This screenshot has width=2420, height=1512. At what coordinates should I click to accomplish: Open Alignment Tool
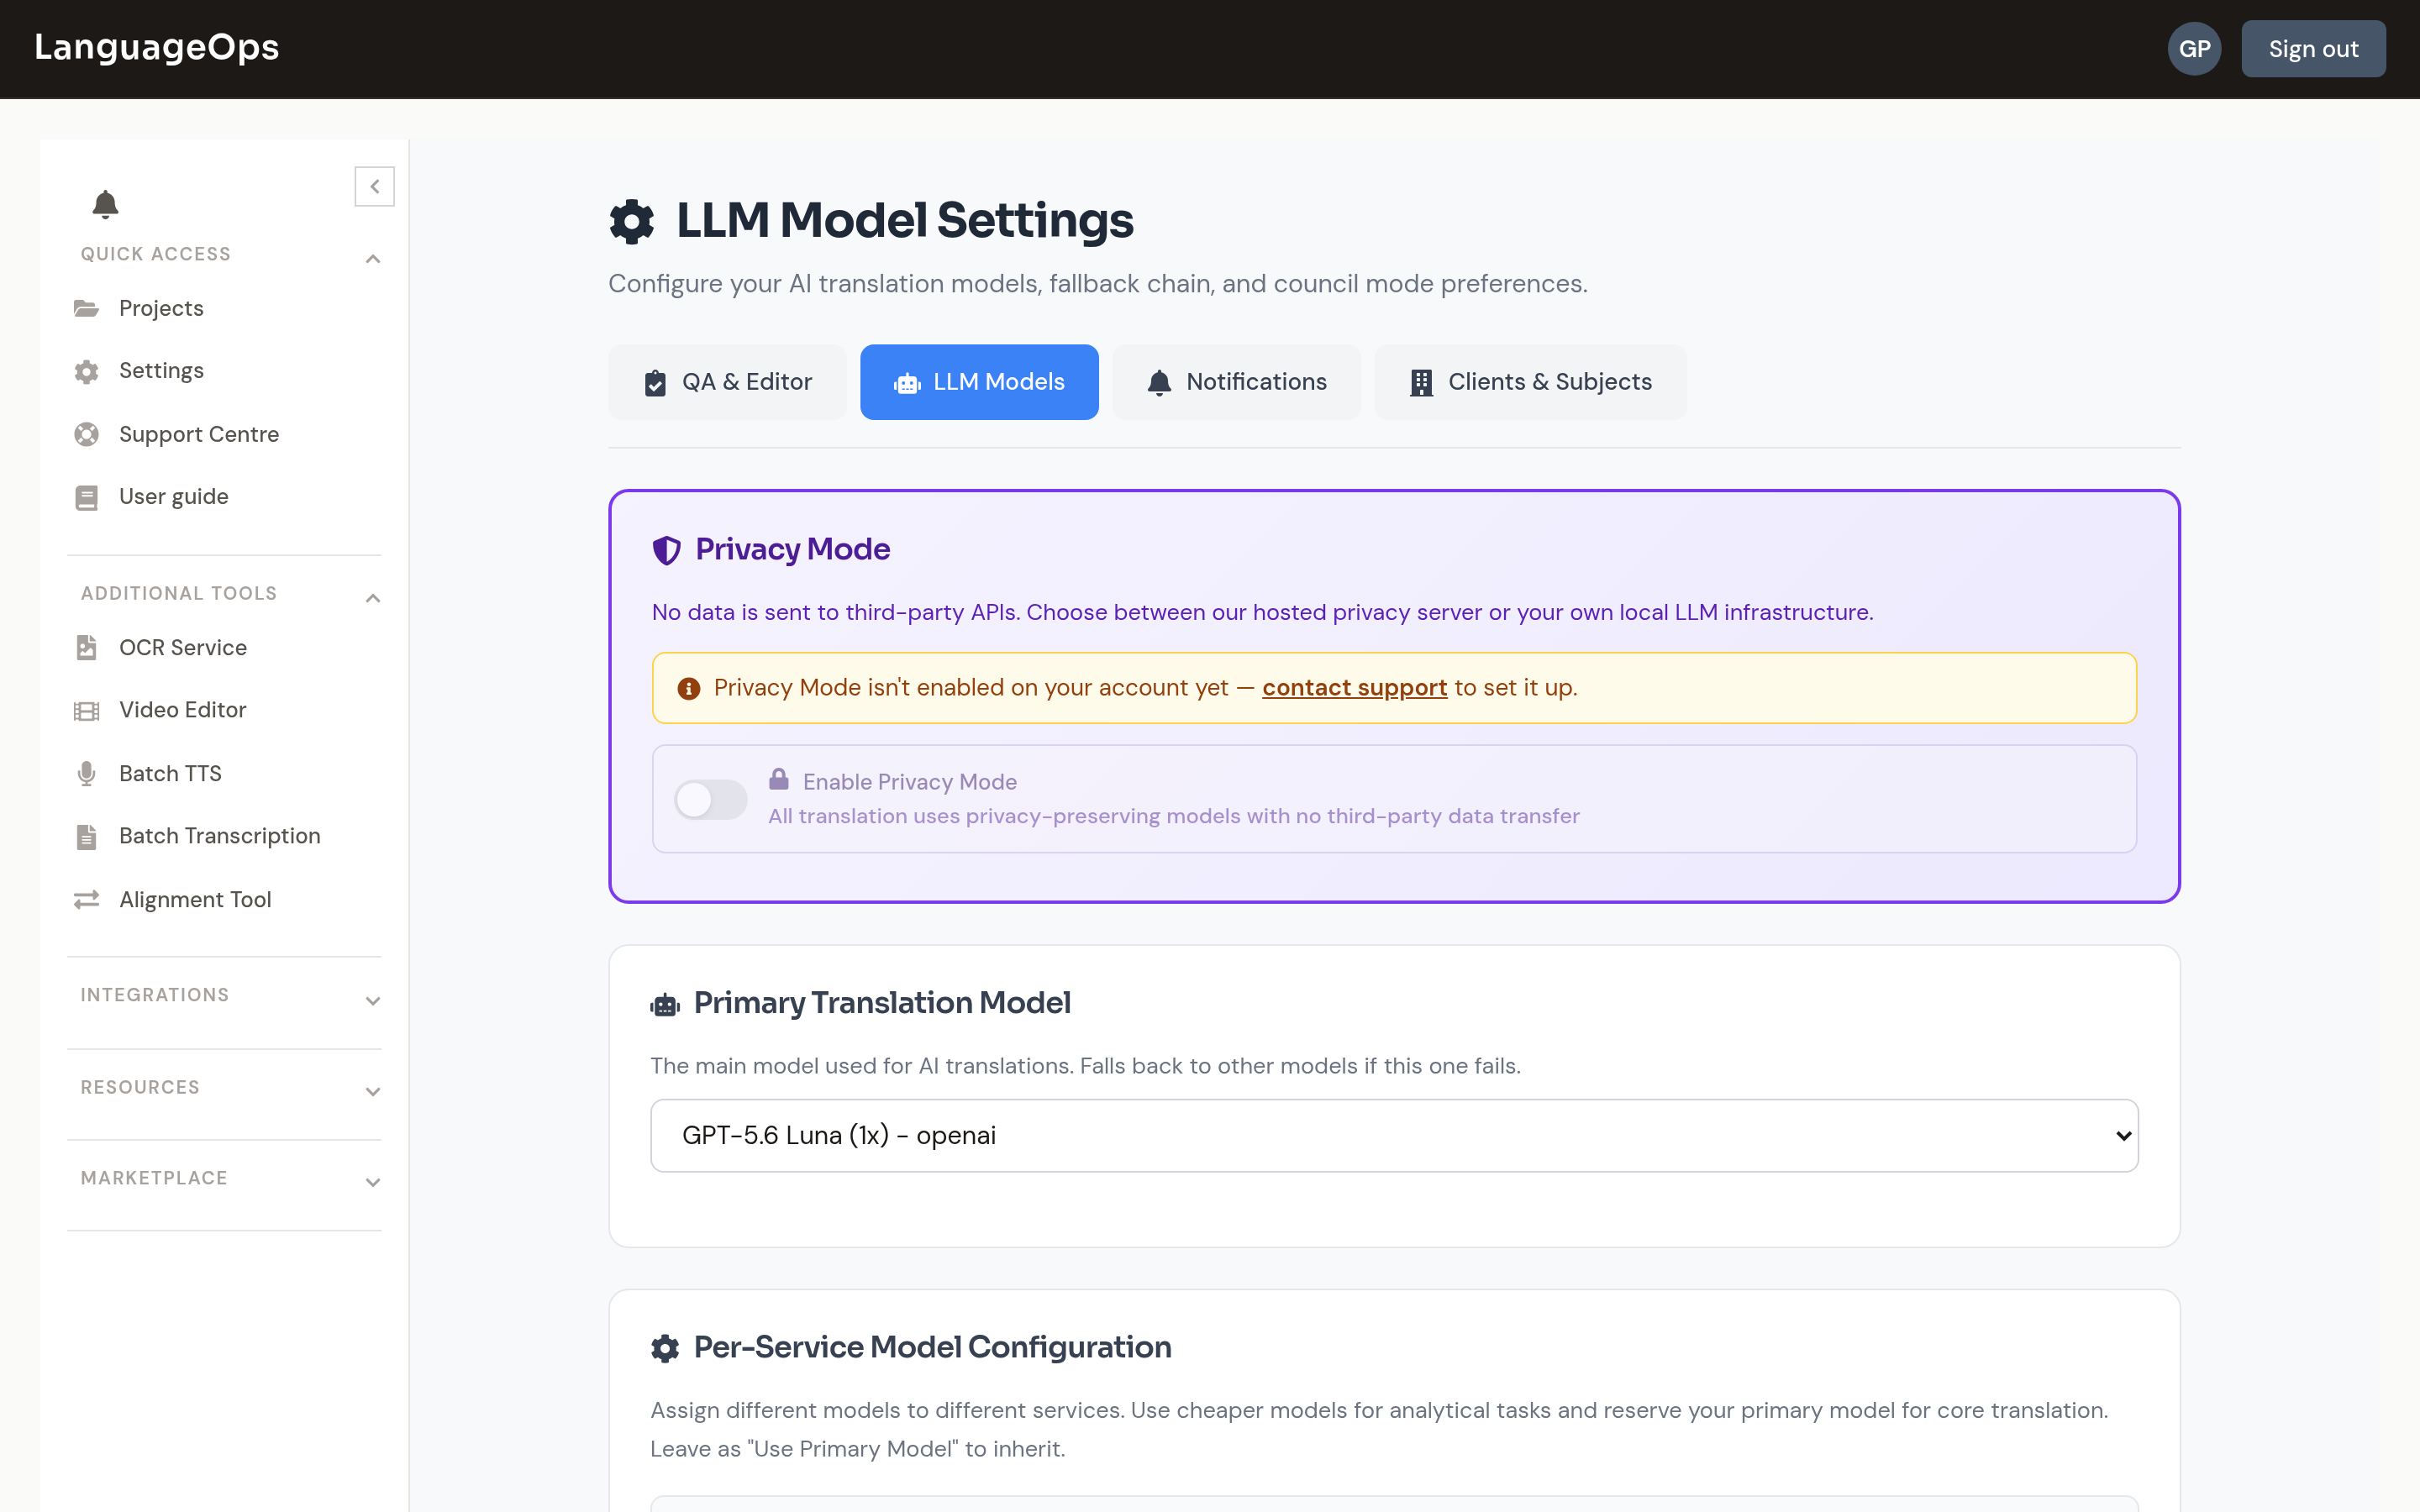pyautogui.click(x=195, y=900)
